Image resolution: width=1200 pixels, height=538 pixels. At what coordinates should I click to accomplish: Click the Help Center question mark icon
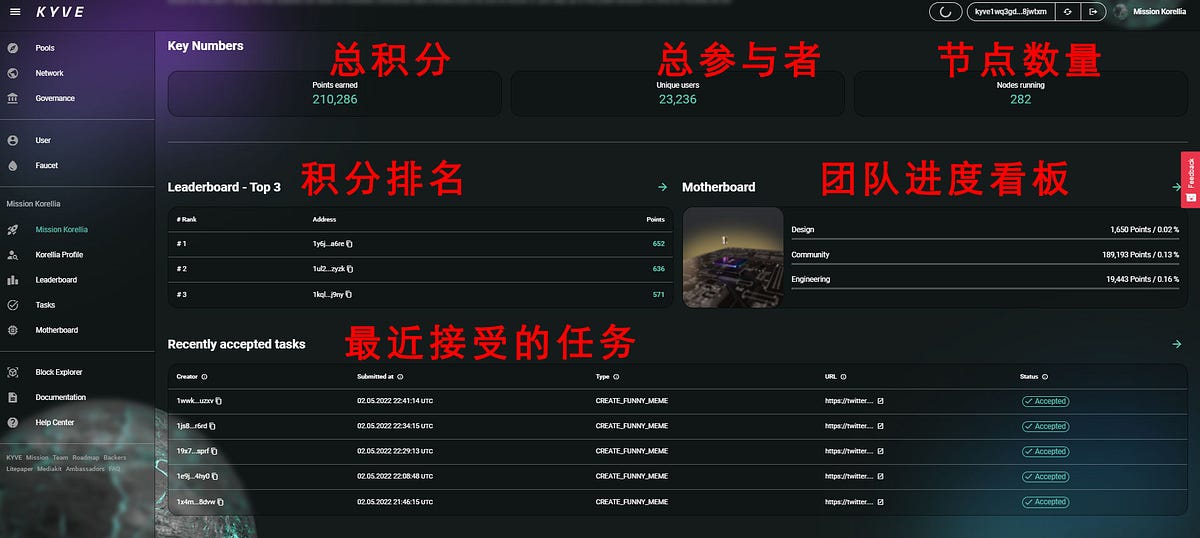coord(13,422)
